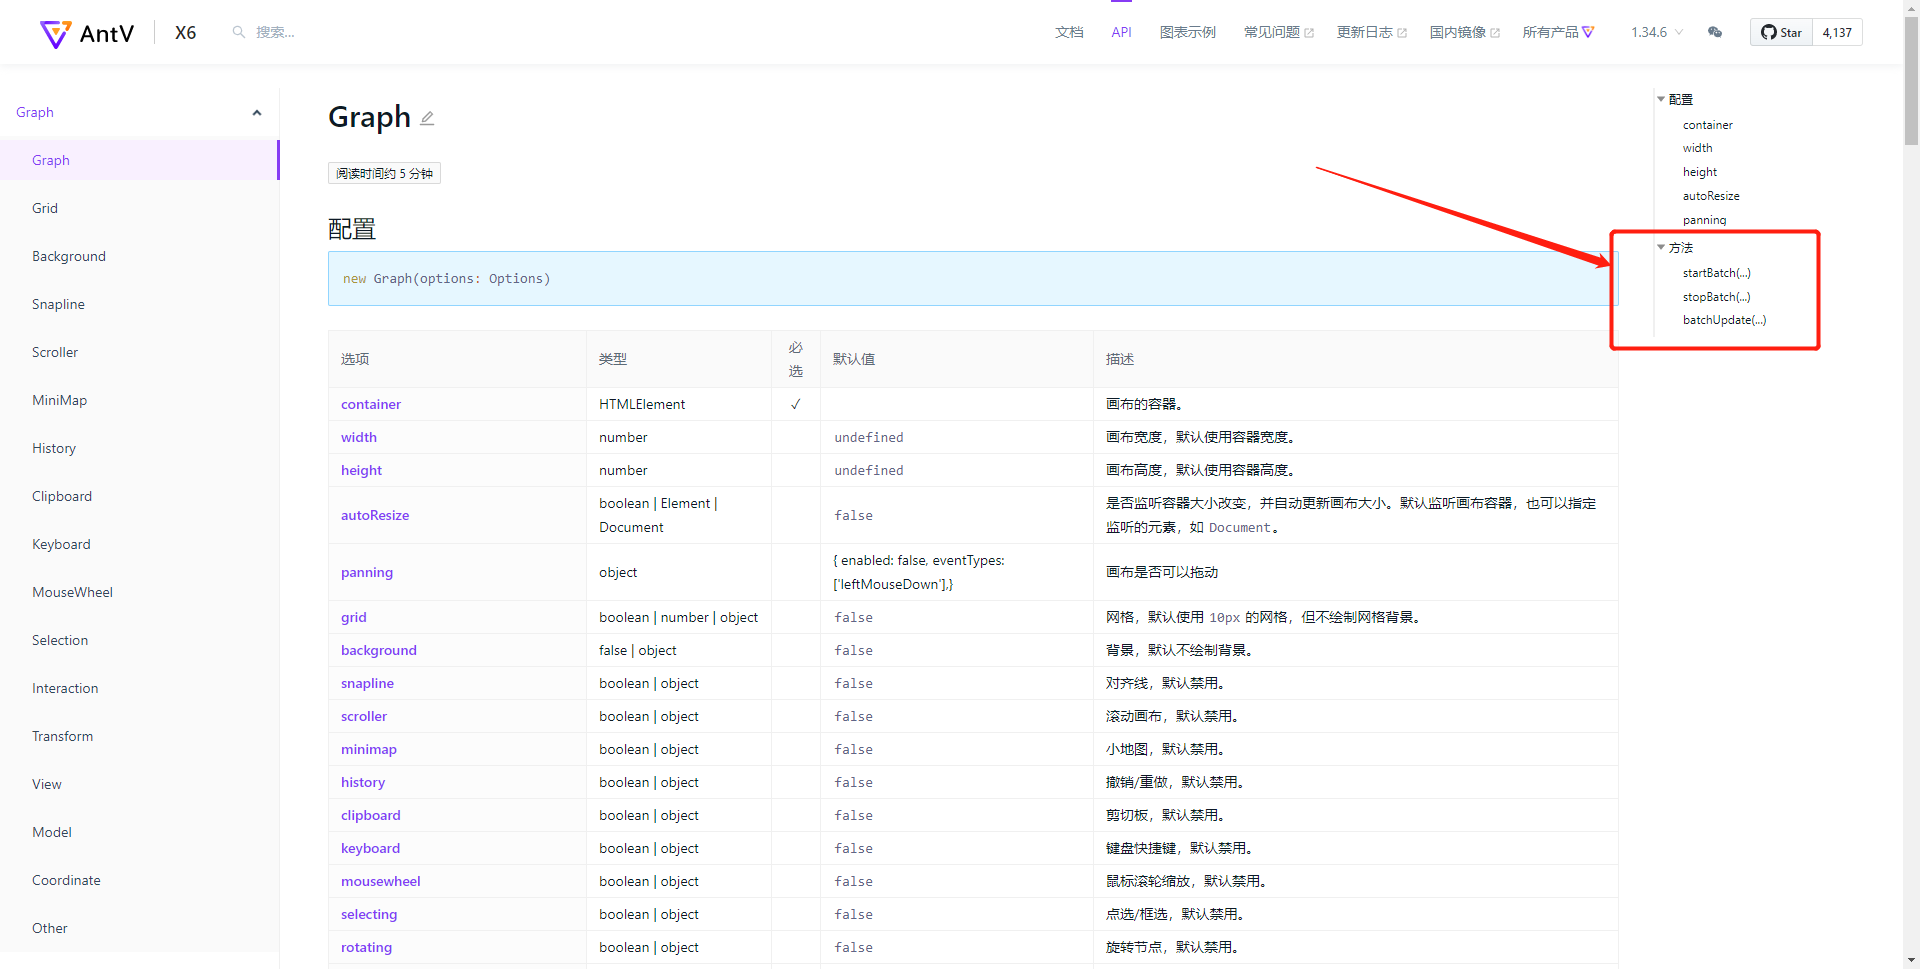The width and height of the screenshot is (1920, 969).
Task: Click the AntV logo
Action: pyautogui.click(x=86, y=33)
